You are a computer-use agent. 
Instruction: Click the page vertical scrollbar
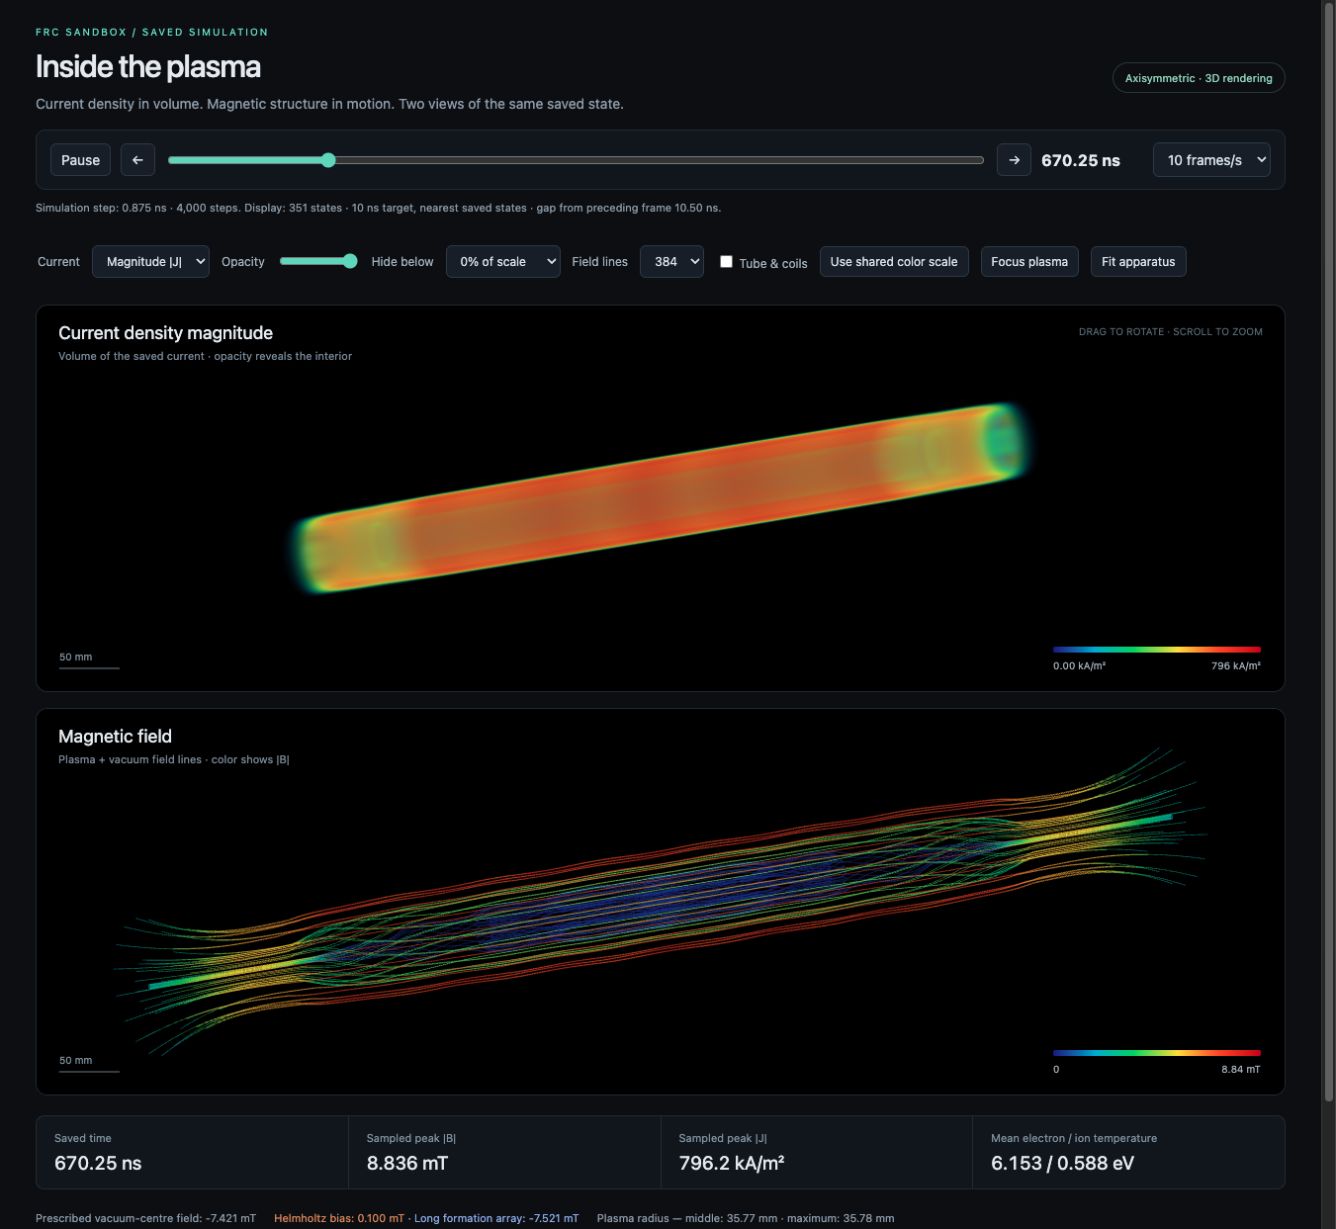click(1329, 550)
